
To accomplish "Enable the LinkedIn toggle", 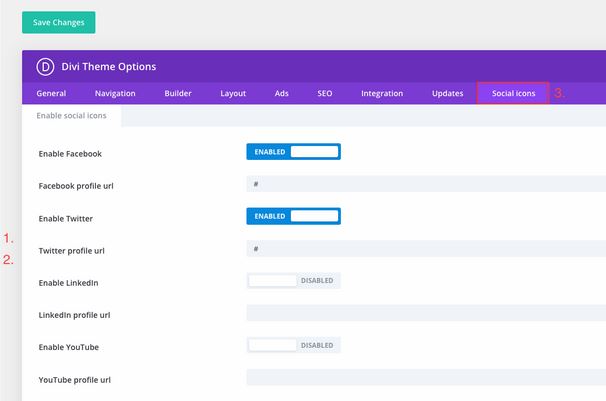I will [293, 280].
